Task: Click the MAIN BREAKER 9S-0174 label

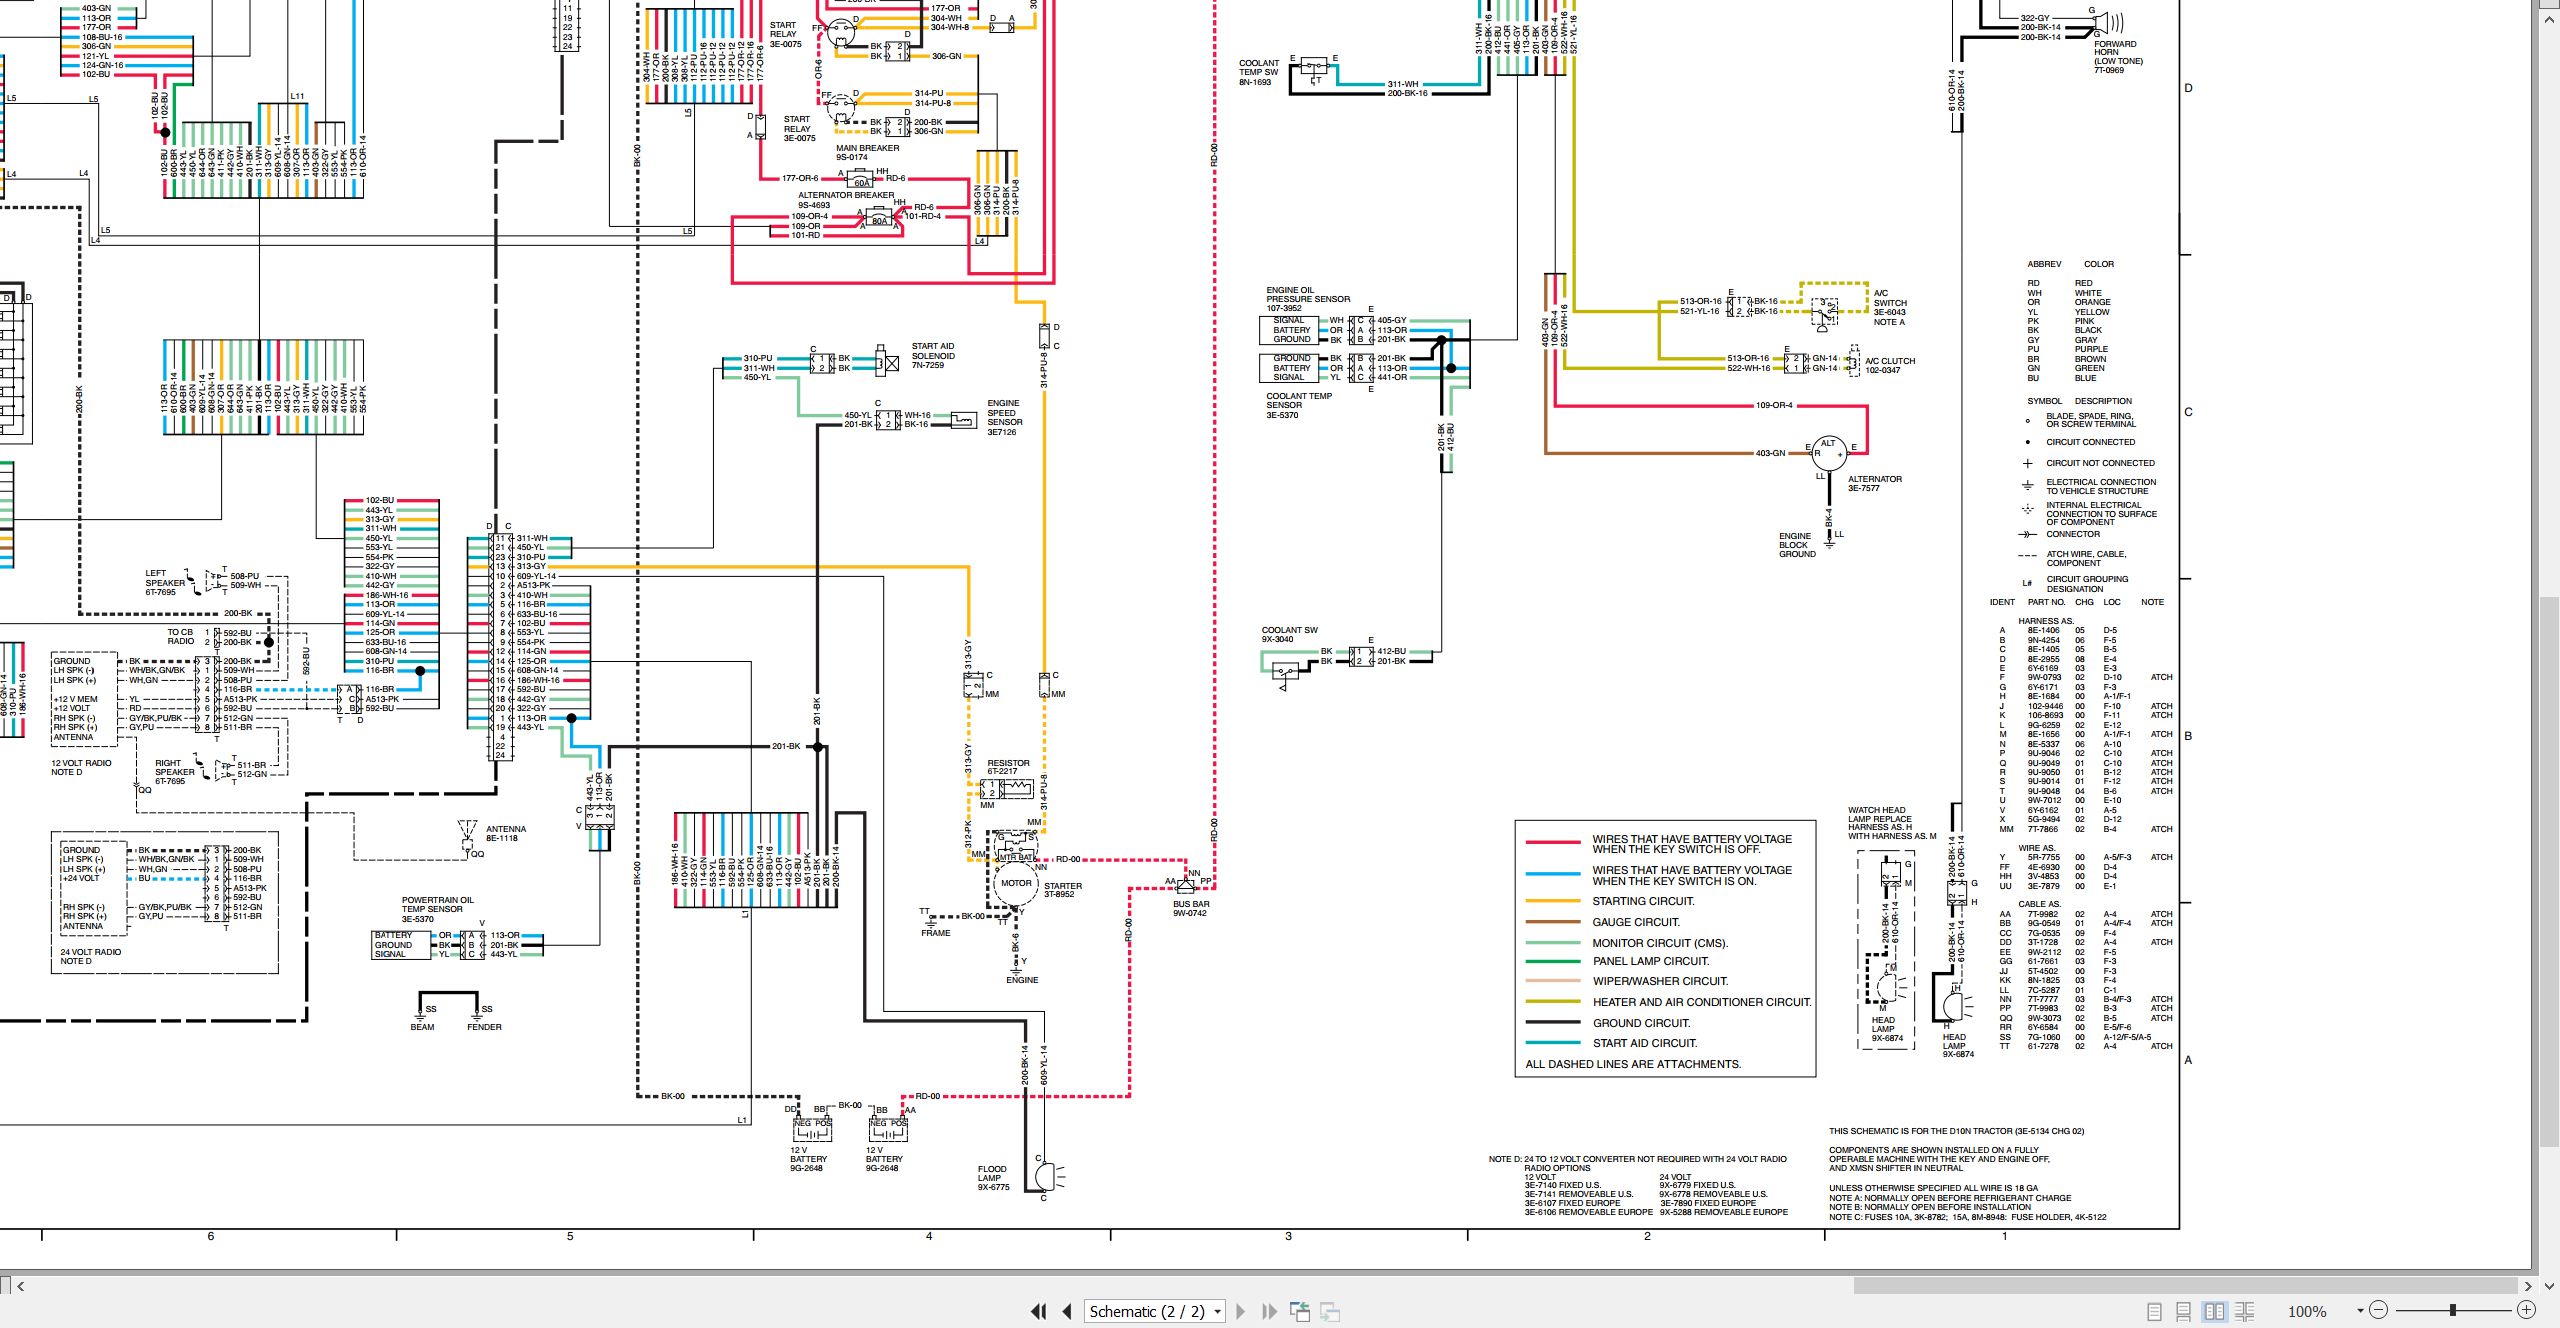Action: pos(867,152)
